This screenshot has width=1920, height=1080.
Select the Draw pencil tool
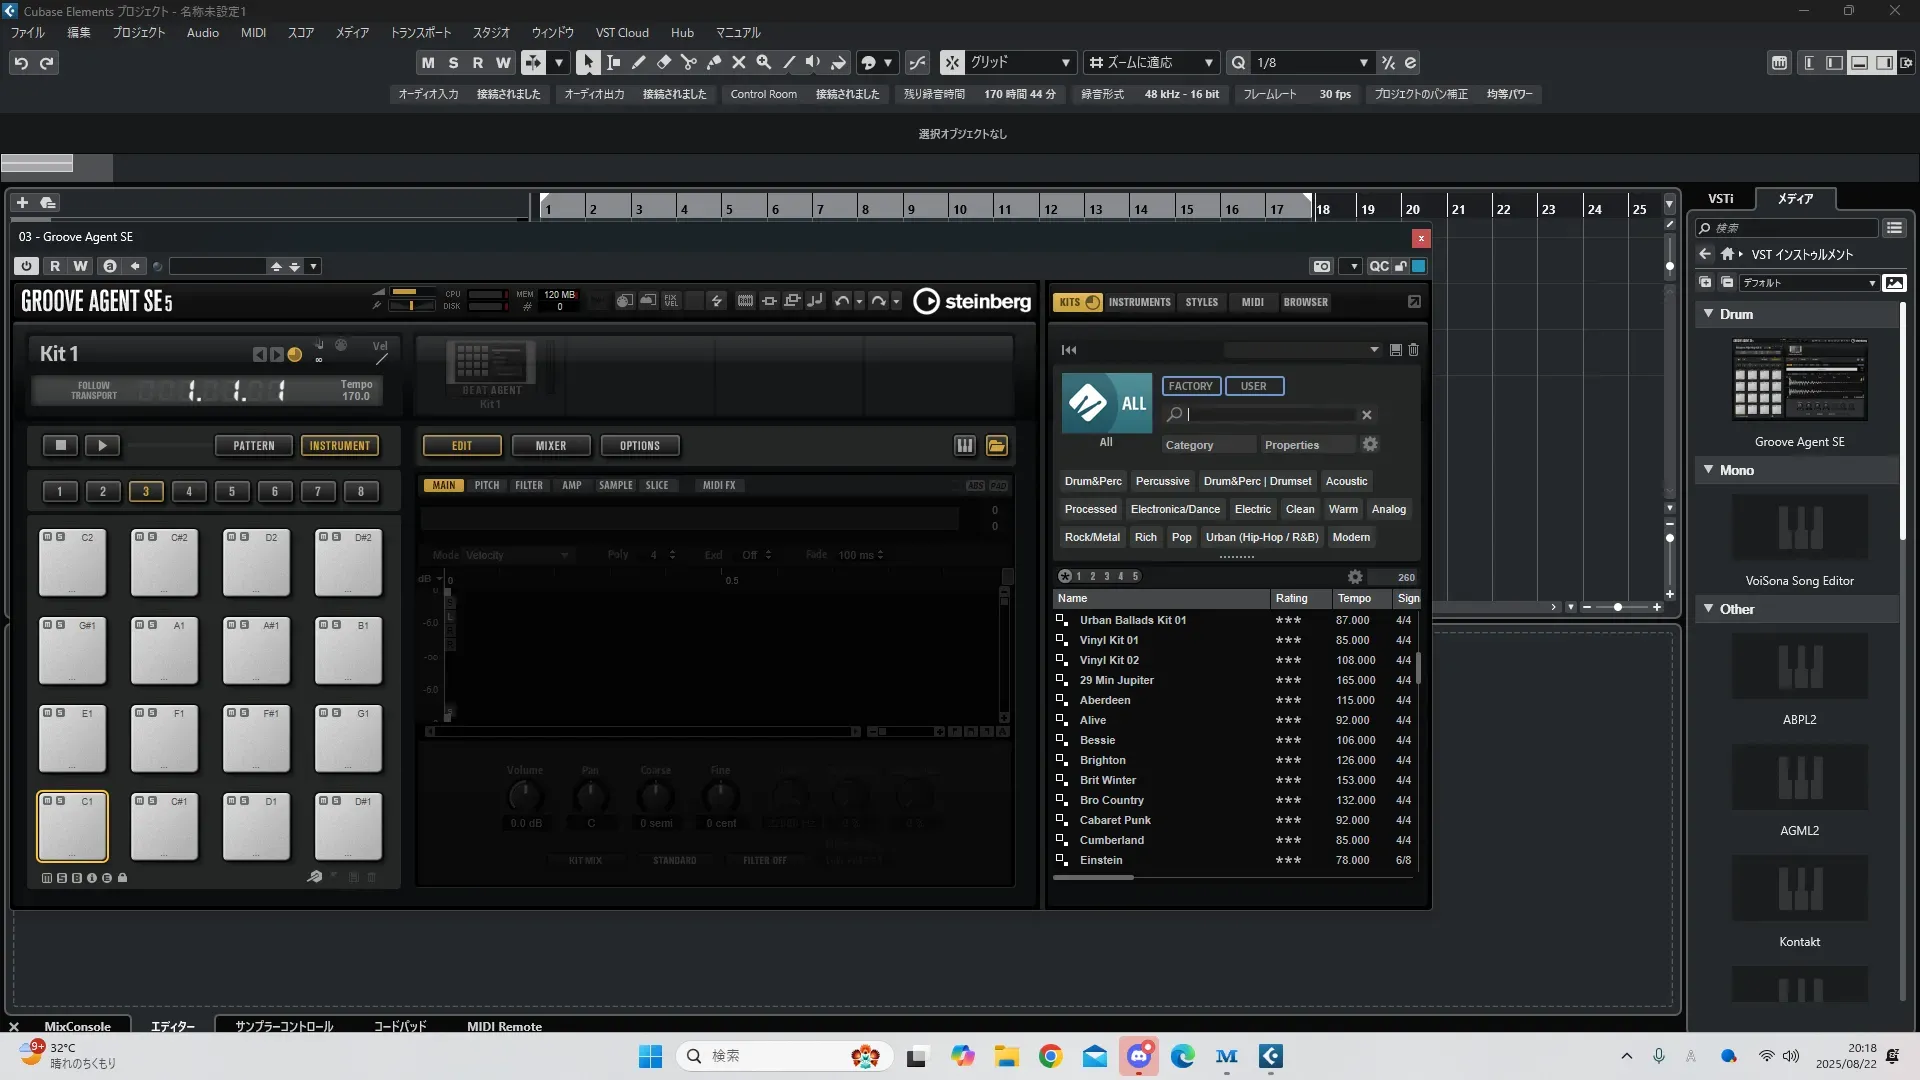[638, 62]
